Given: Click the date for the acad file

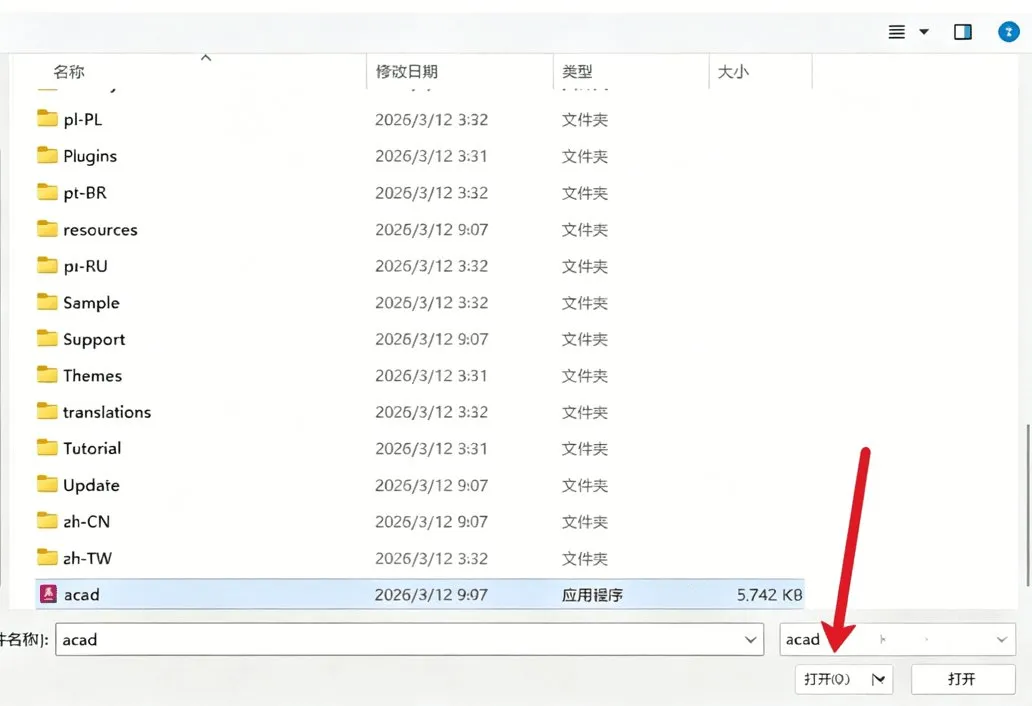Looking at the screenshot, I should click(432, 595).
